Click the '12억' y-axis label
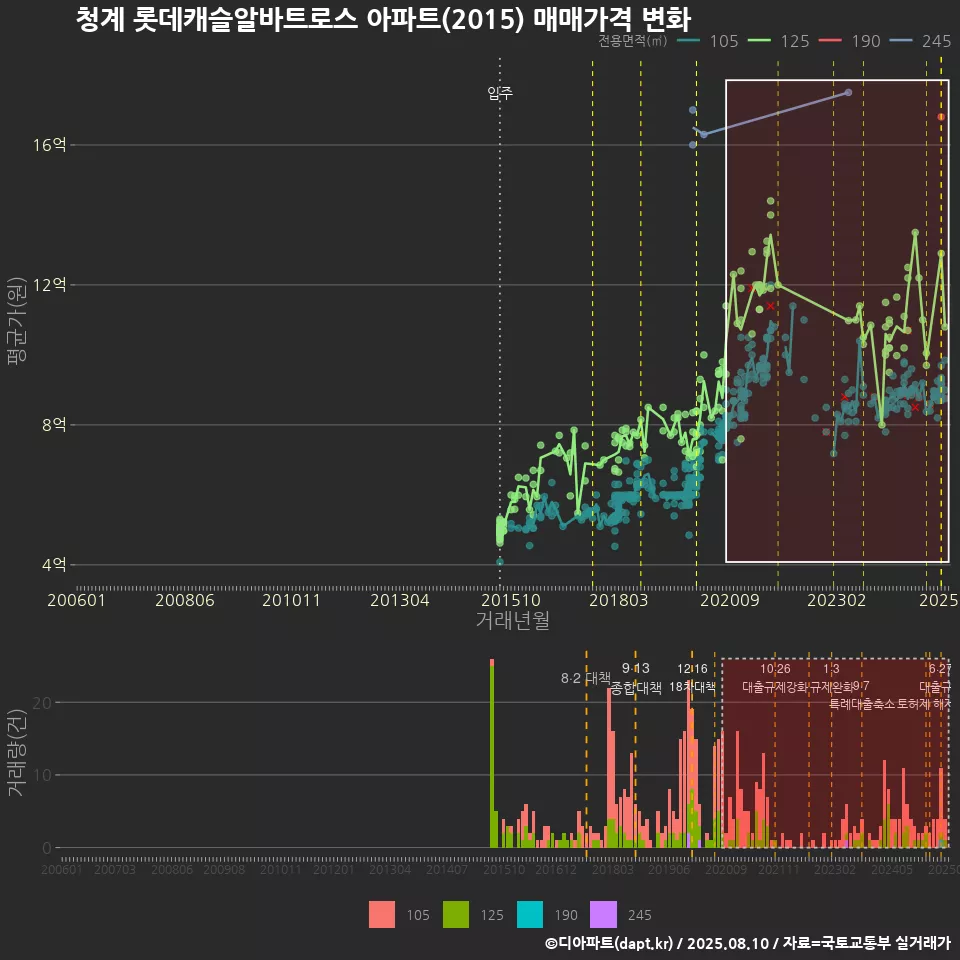This screenshot has height=960, width=960. point(50,285)
